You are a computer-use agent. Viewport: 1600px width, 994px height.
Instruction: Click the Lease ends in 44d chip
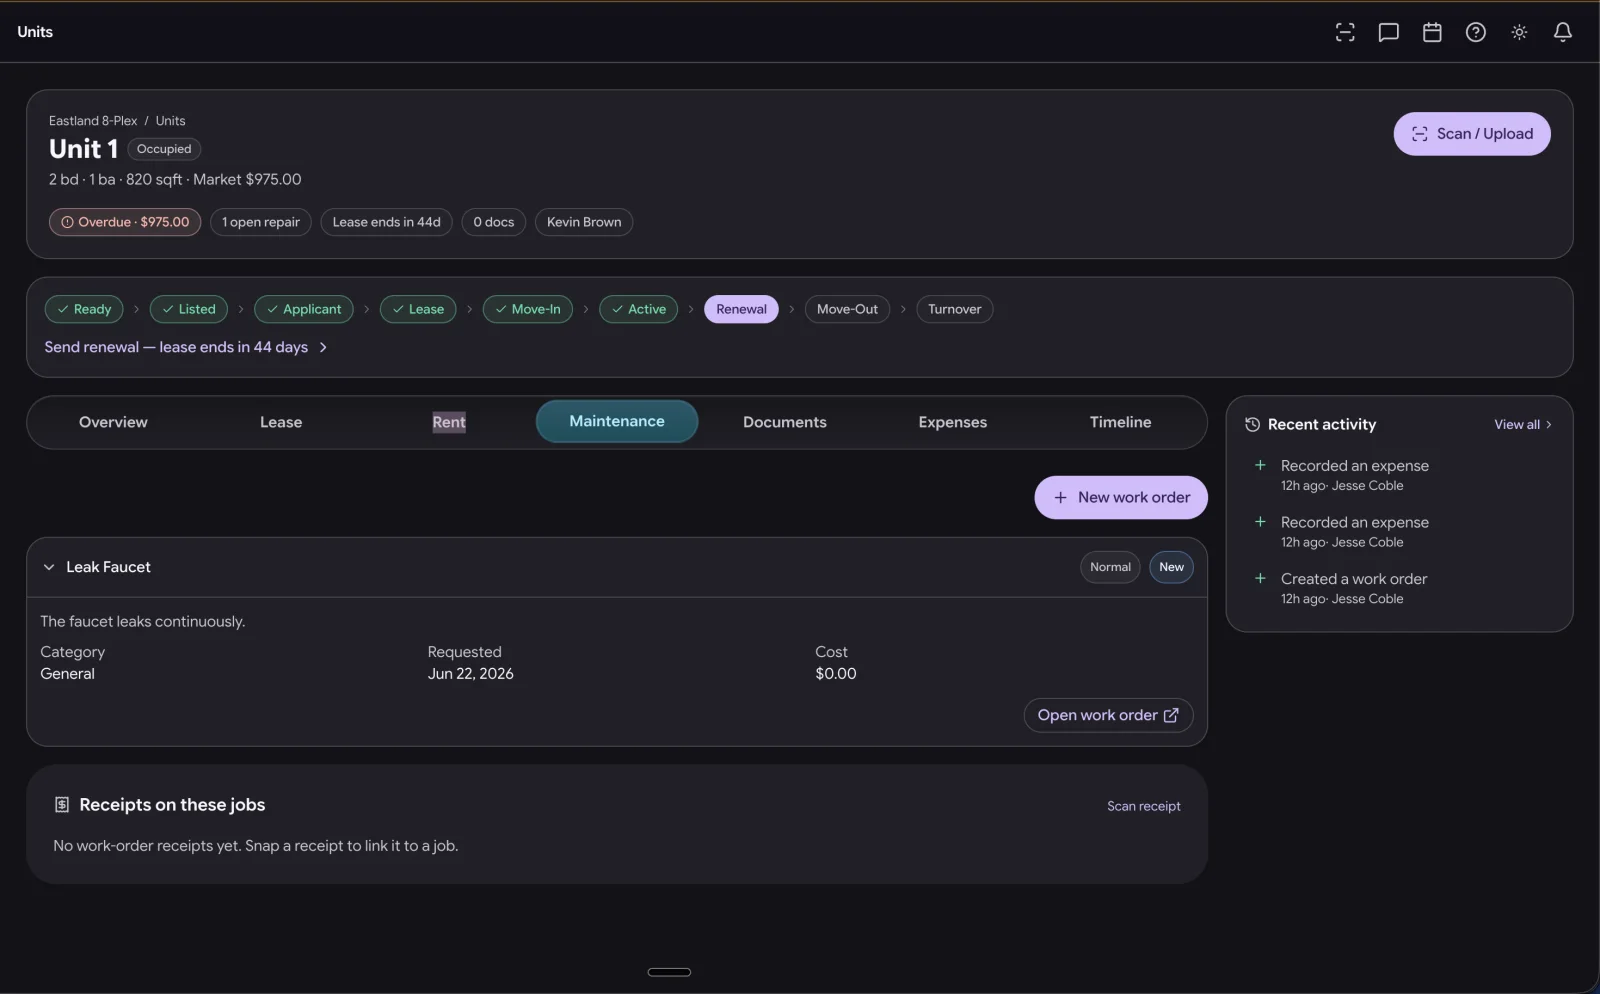pyautogui.click(x=386, y=222)
